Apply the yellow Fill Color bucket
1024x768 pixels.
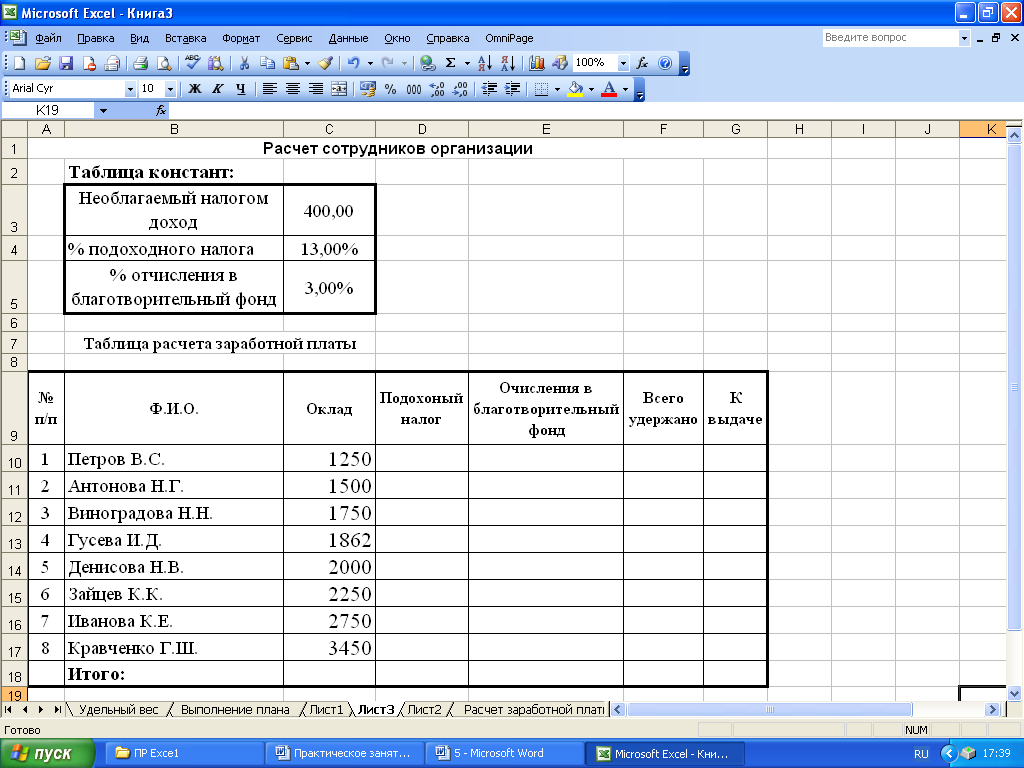click(575, 89)
